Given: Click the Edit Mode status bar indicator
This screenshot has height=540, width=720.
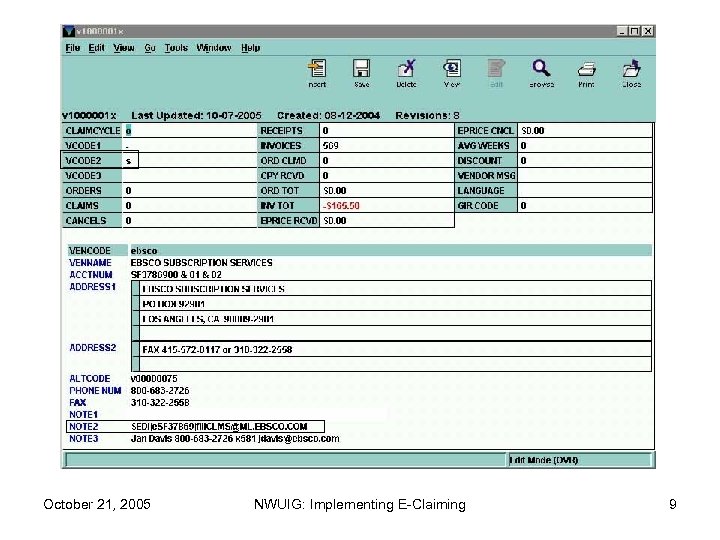Looking at the screenshot, I should point(579,460).
